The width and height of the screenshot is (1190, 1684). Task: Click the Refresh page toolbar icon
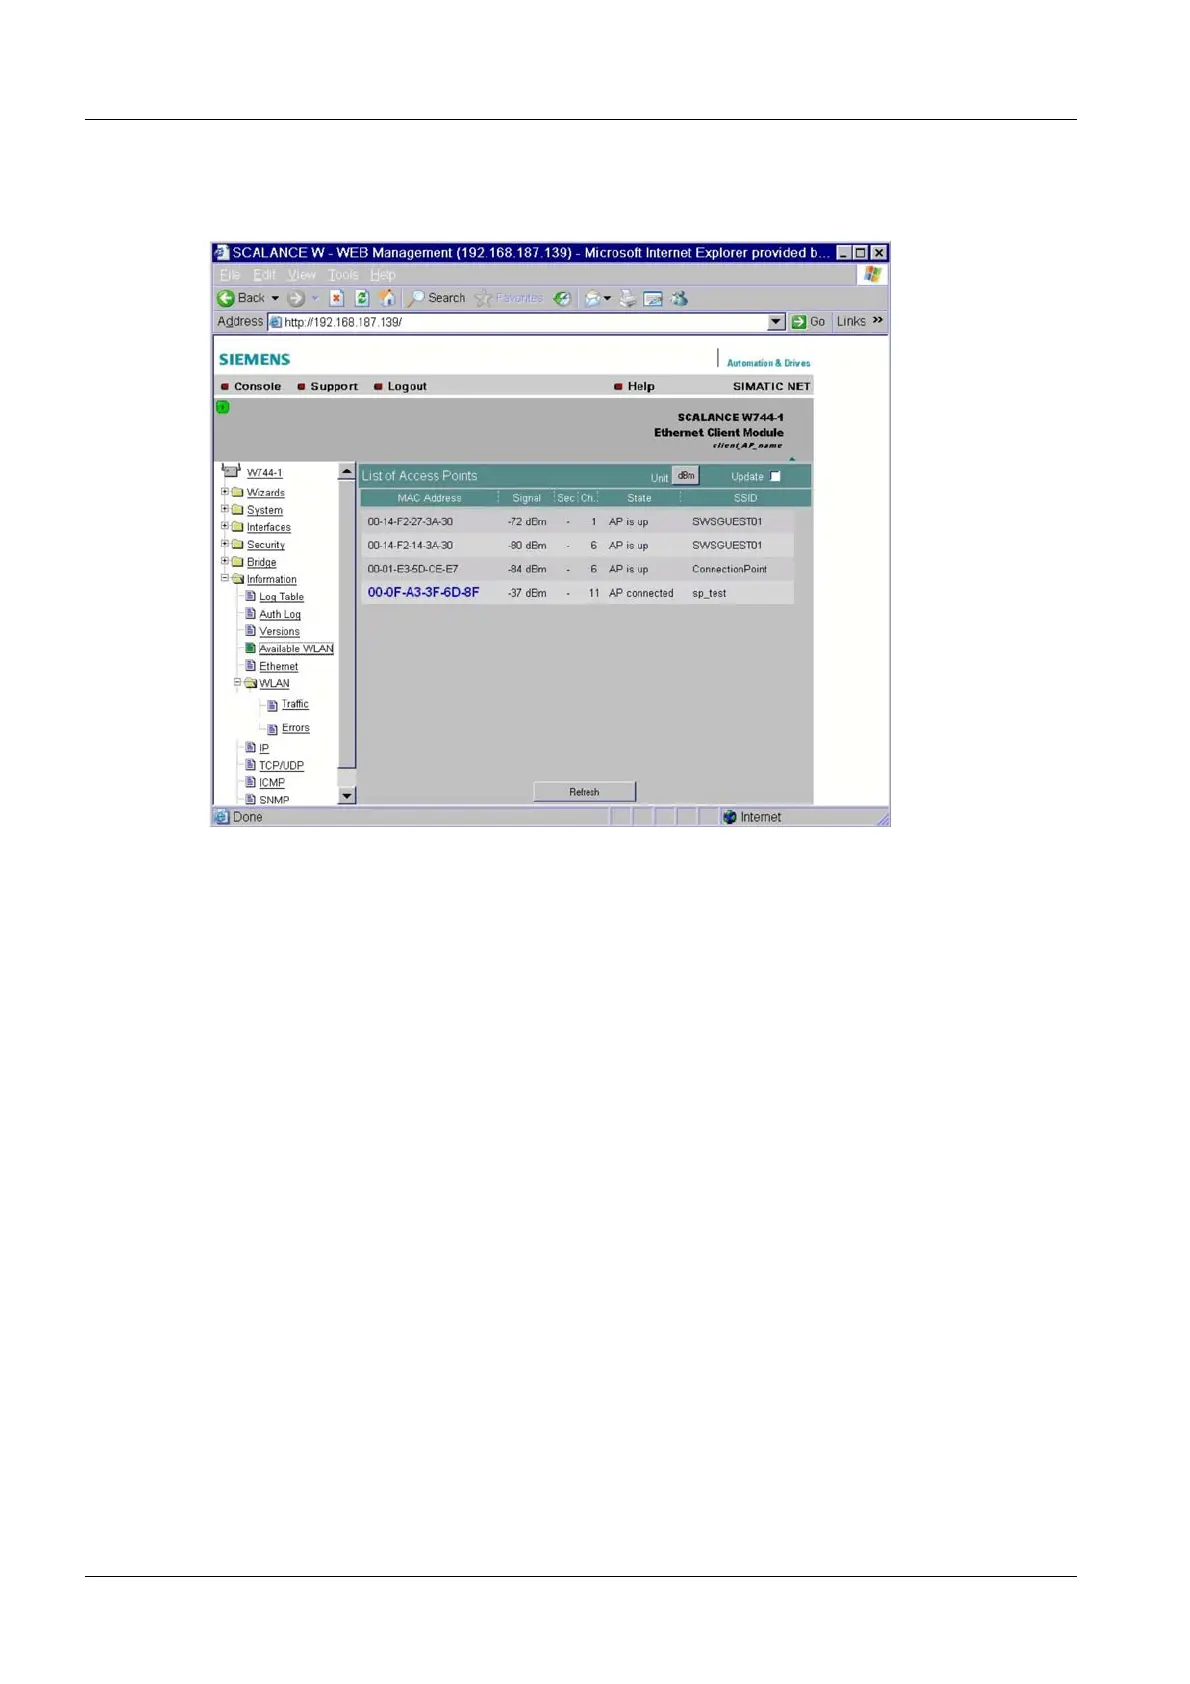(x=362, y=298)
